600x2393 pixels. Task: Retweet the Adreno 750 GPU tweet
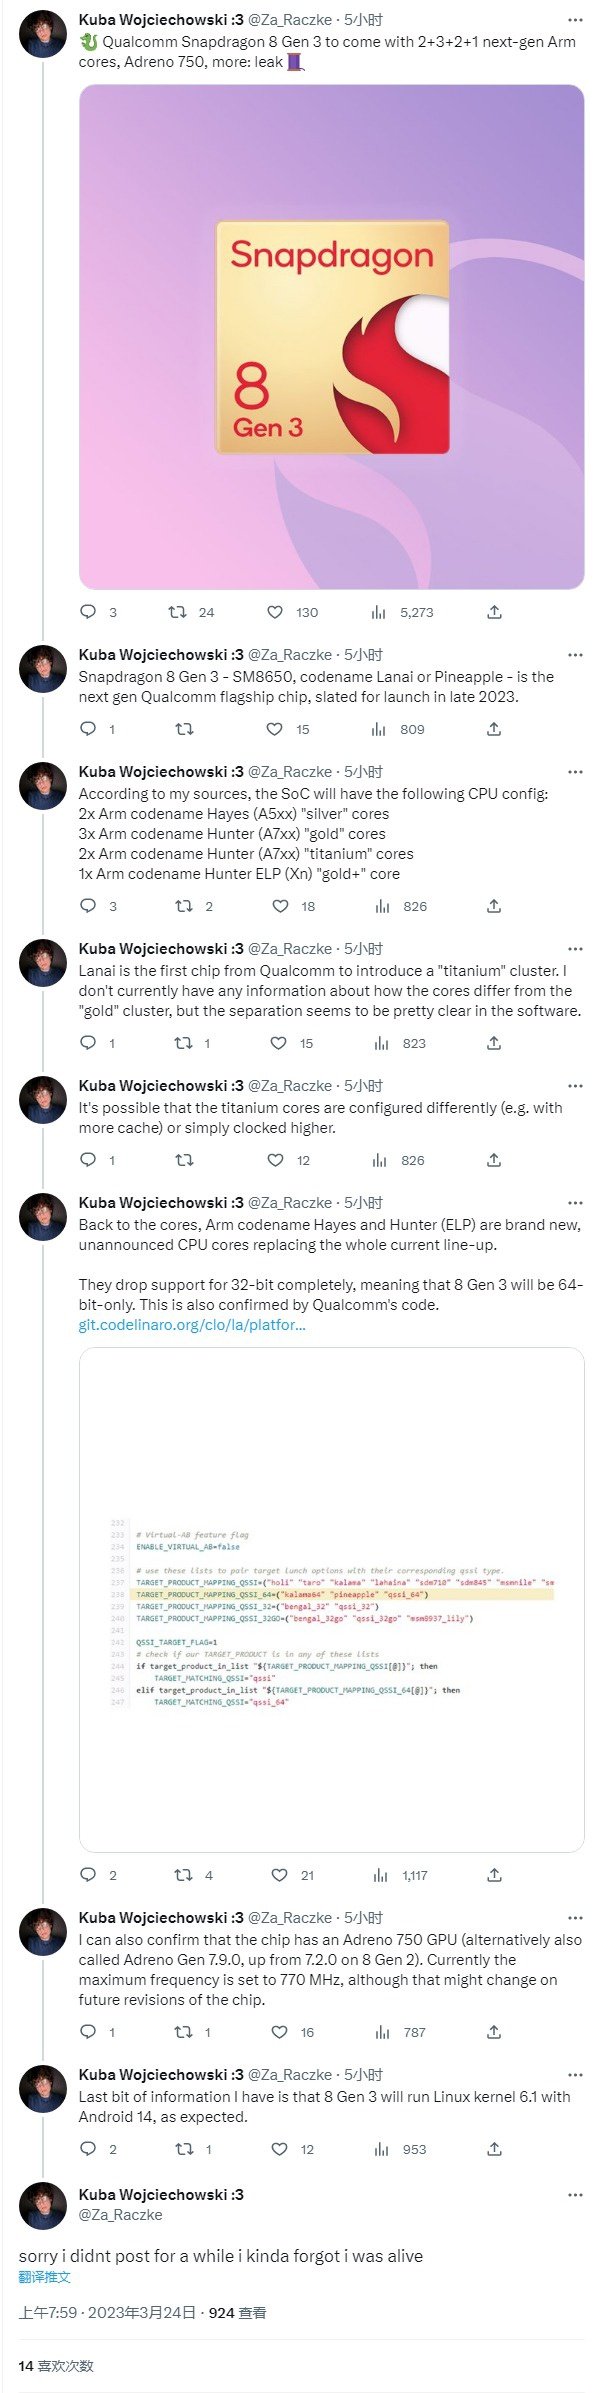(x=184, y=2032)
